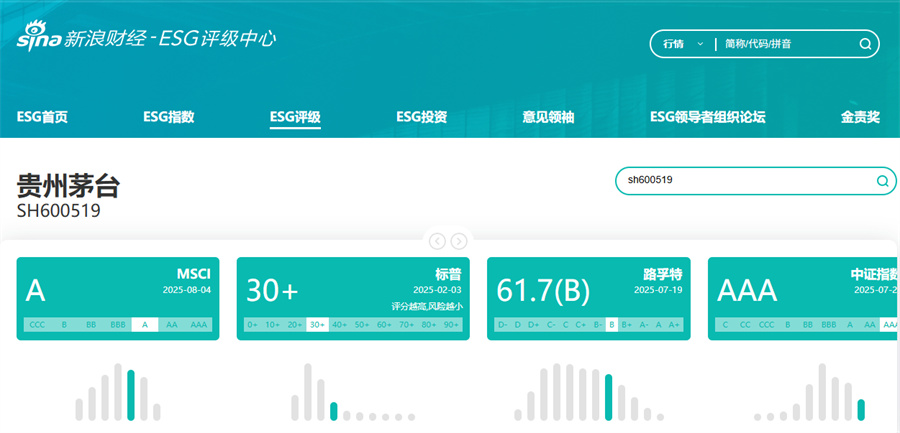This screenshot has height=433, width=900.
Task: Click MSCI date 2025-08-04
Action: (x=187, y=289)
